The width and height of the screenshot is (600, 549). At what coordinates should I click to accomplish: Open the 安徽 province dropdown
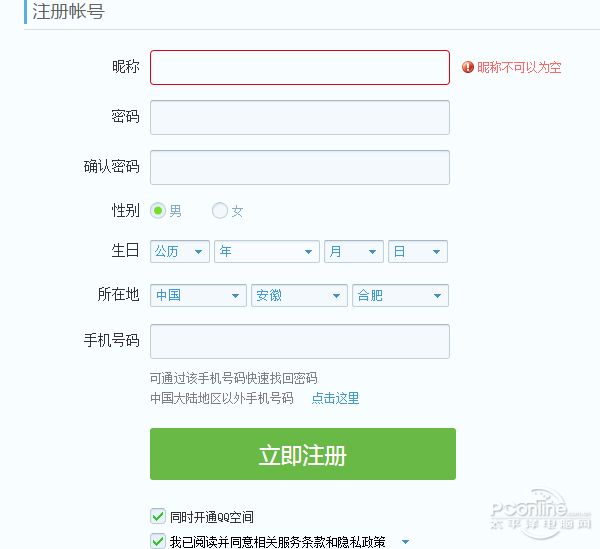click(x=299, y=295)
